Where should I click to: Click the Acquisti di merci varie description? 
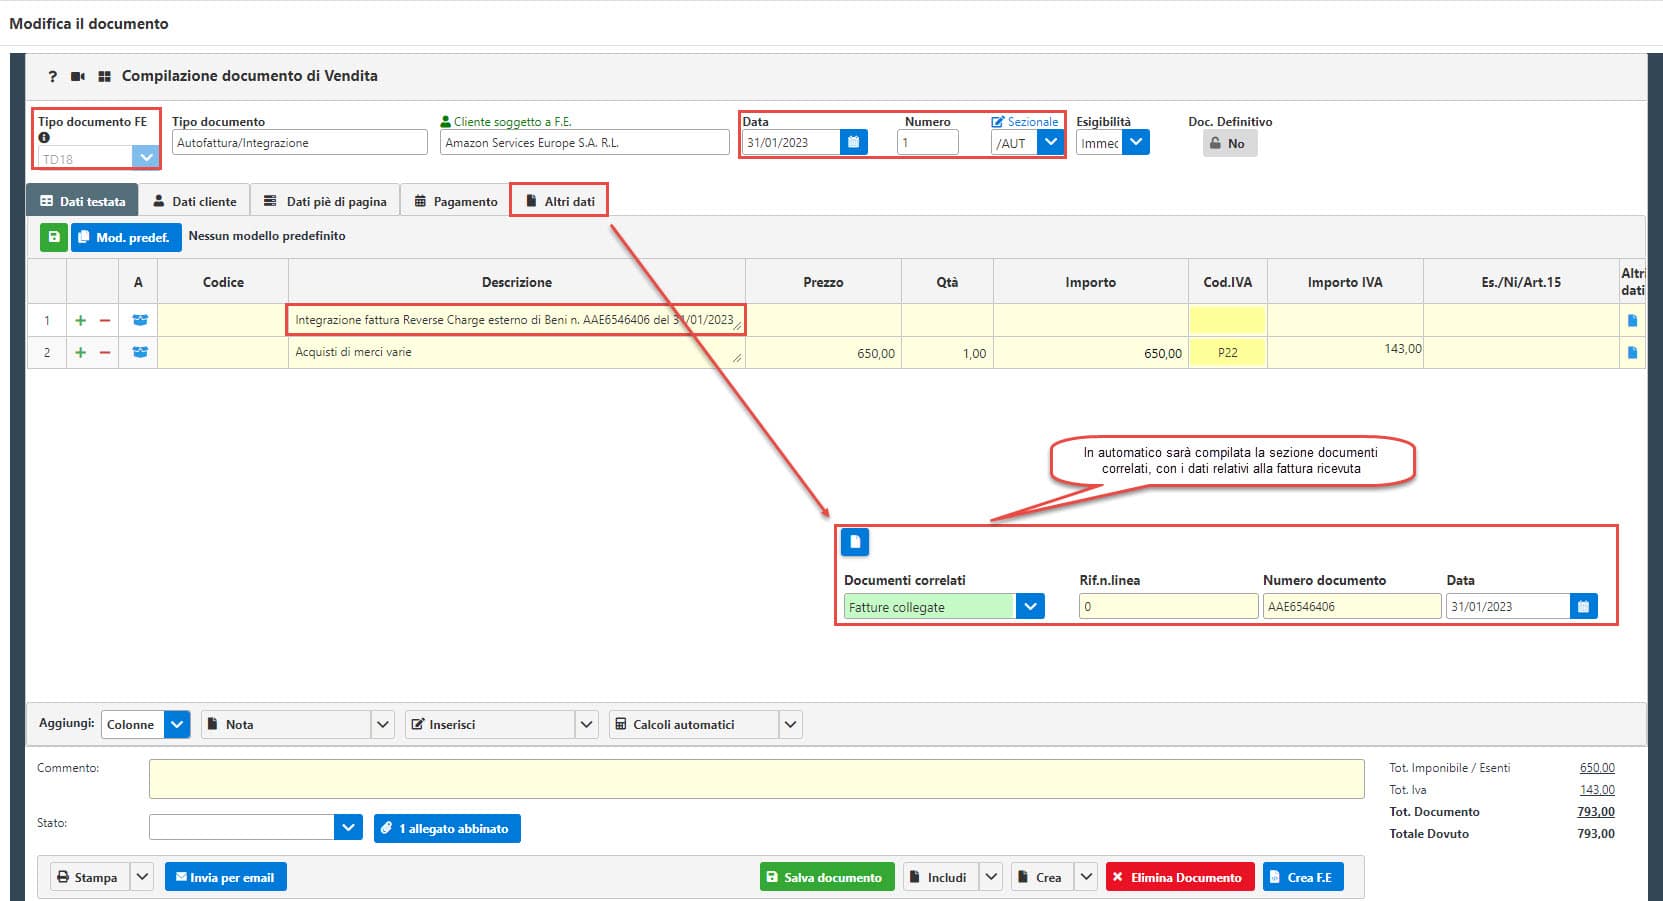point(516,352)
